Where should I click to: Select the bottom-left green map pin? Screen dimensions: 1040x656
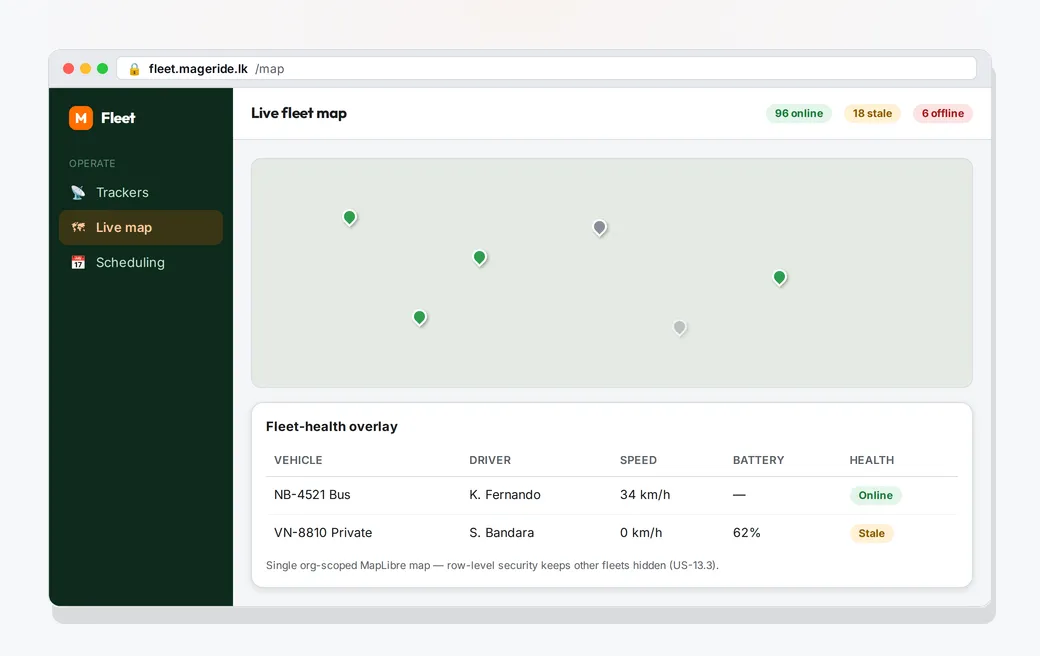[420, 318]
